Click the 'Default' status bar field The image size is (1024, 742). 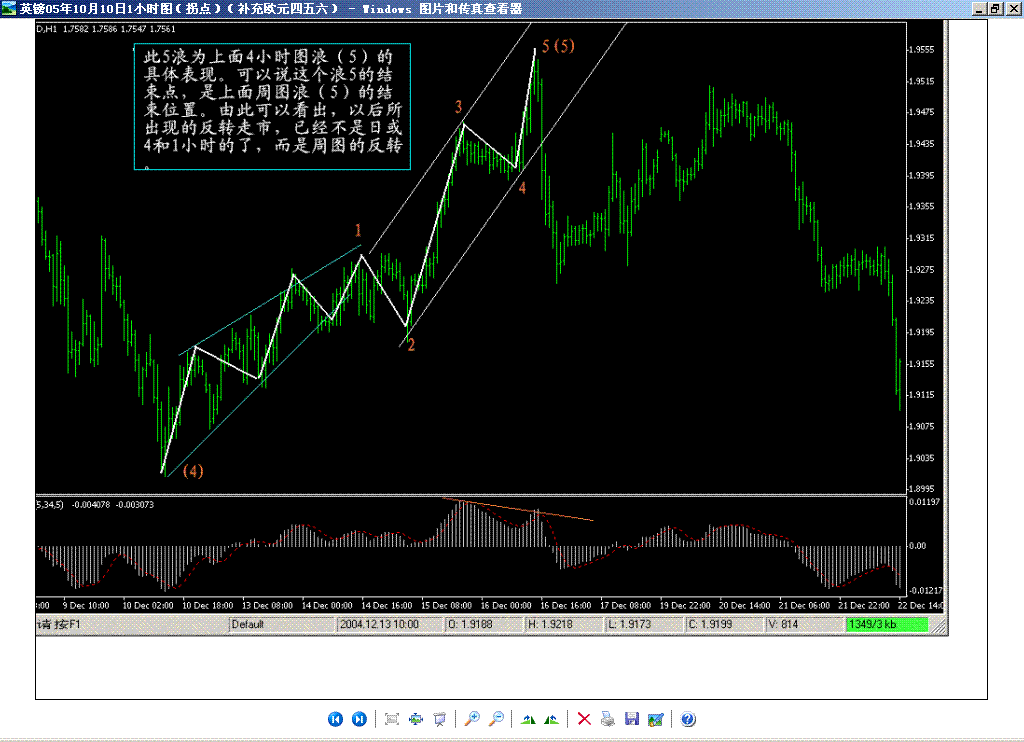[281, 624]
